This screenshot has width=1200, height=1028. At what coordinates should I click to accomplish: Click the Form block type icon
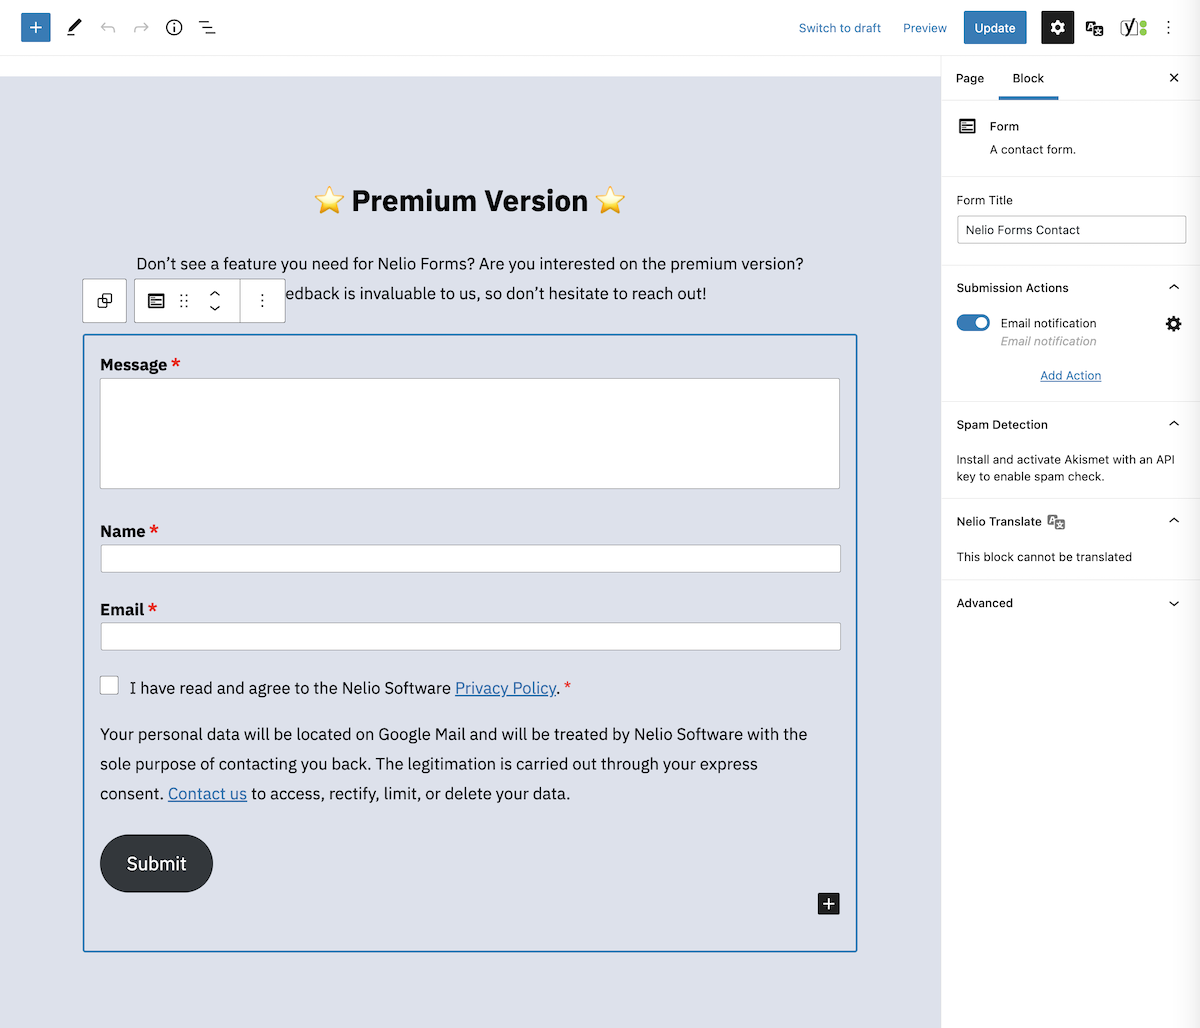click(x=156, y=300)
